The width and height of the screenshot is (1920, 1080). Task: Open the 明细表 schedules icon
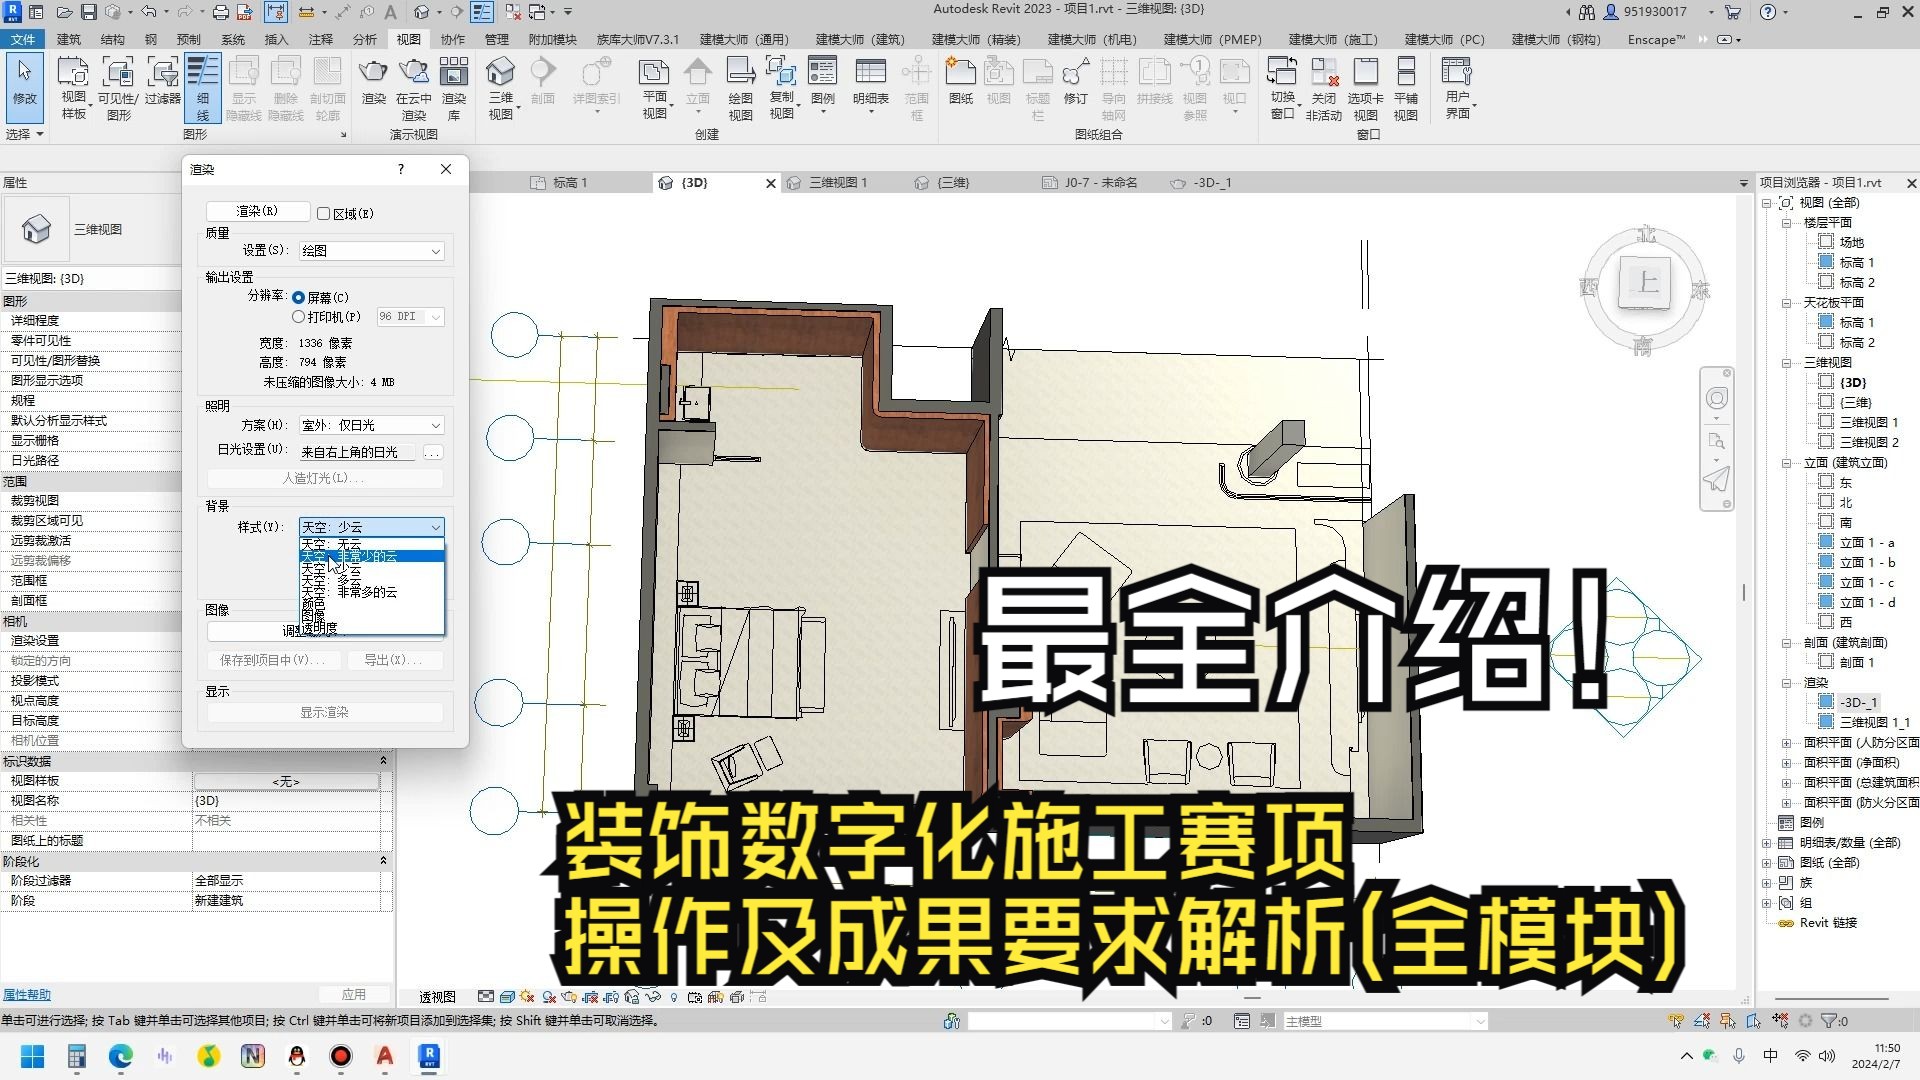coord(870,82)
